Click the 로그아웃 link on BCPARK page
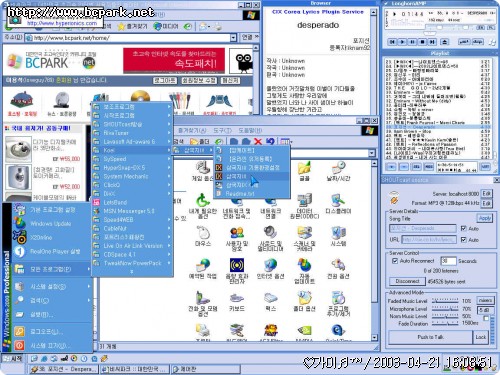500x375 pixels. 165,80
